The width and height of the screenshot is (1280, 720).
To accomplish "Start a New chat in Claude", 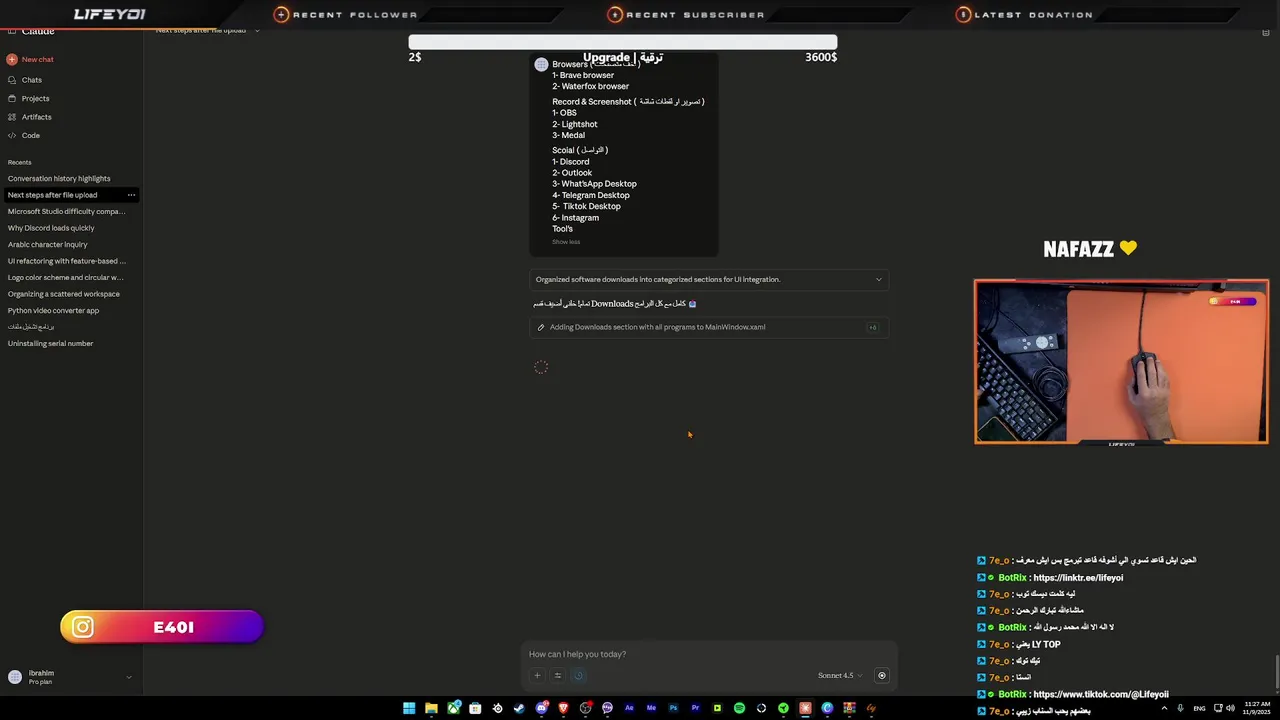I will [30, 59].
